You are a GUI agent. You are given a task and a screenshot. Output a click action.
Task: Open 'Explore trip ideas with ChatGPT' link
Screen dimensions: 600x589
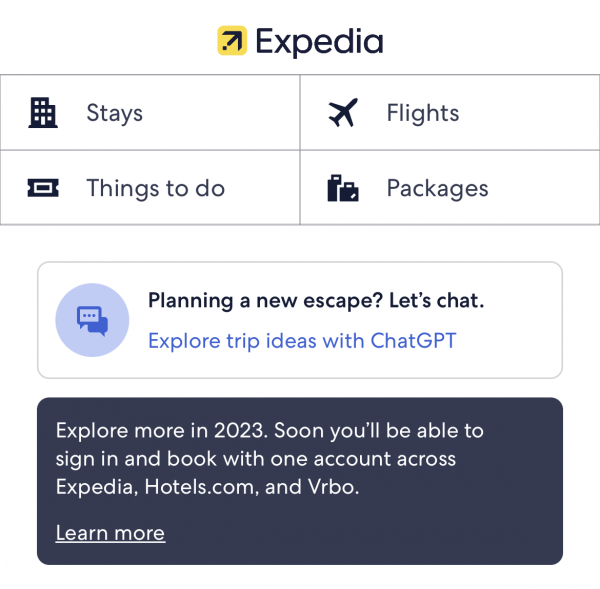[x=302, y=341]
